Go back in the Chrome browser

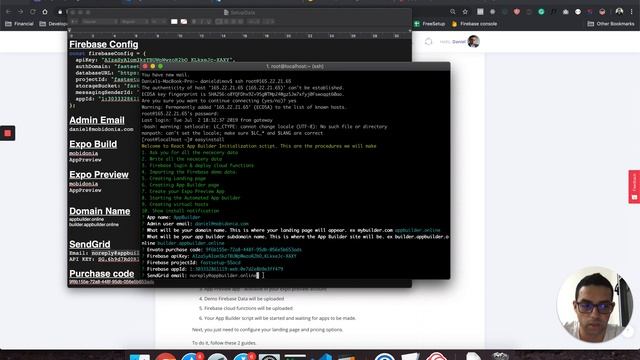click(x=8, y=12)
